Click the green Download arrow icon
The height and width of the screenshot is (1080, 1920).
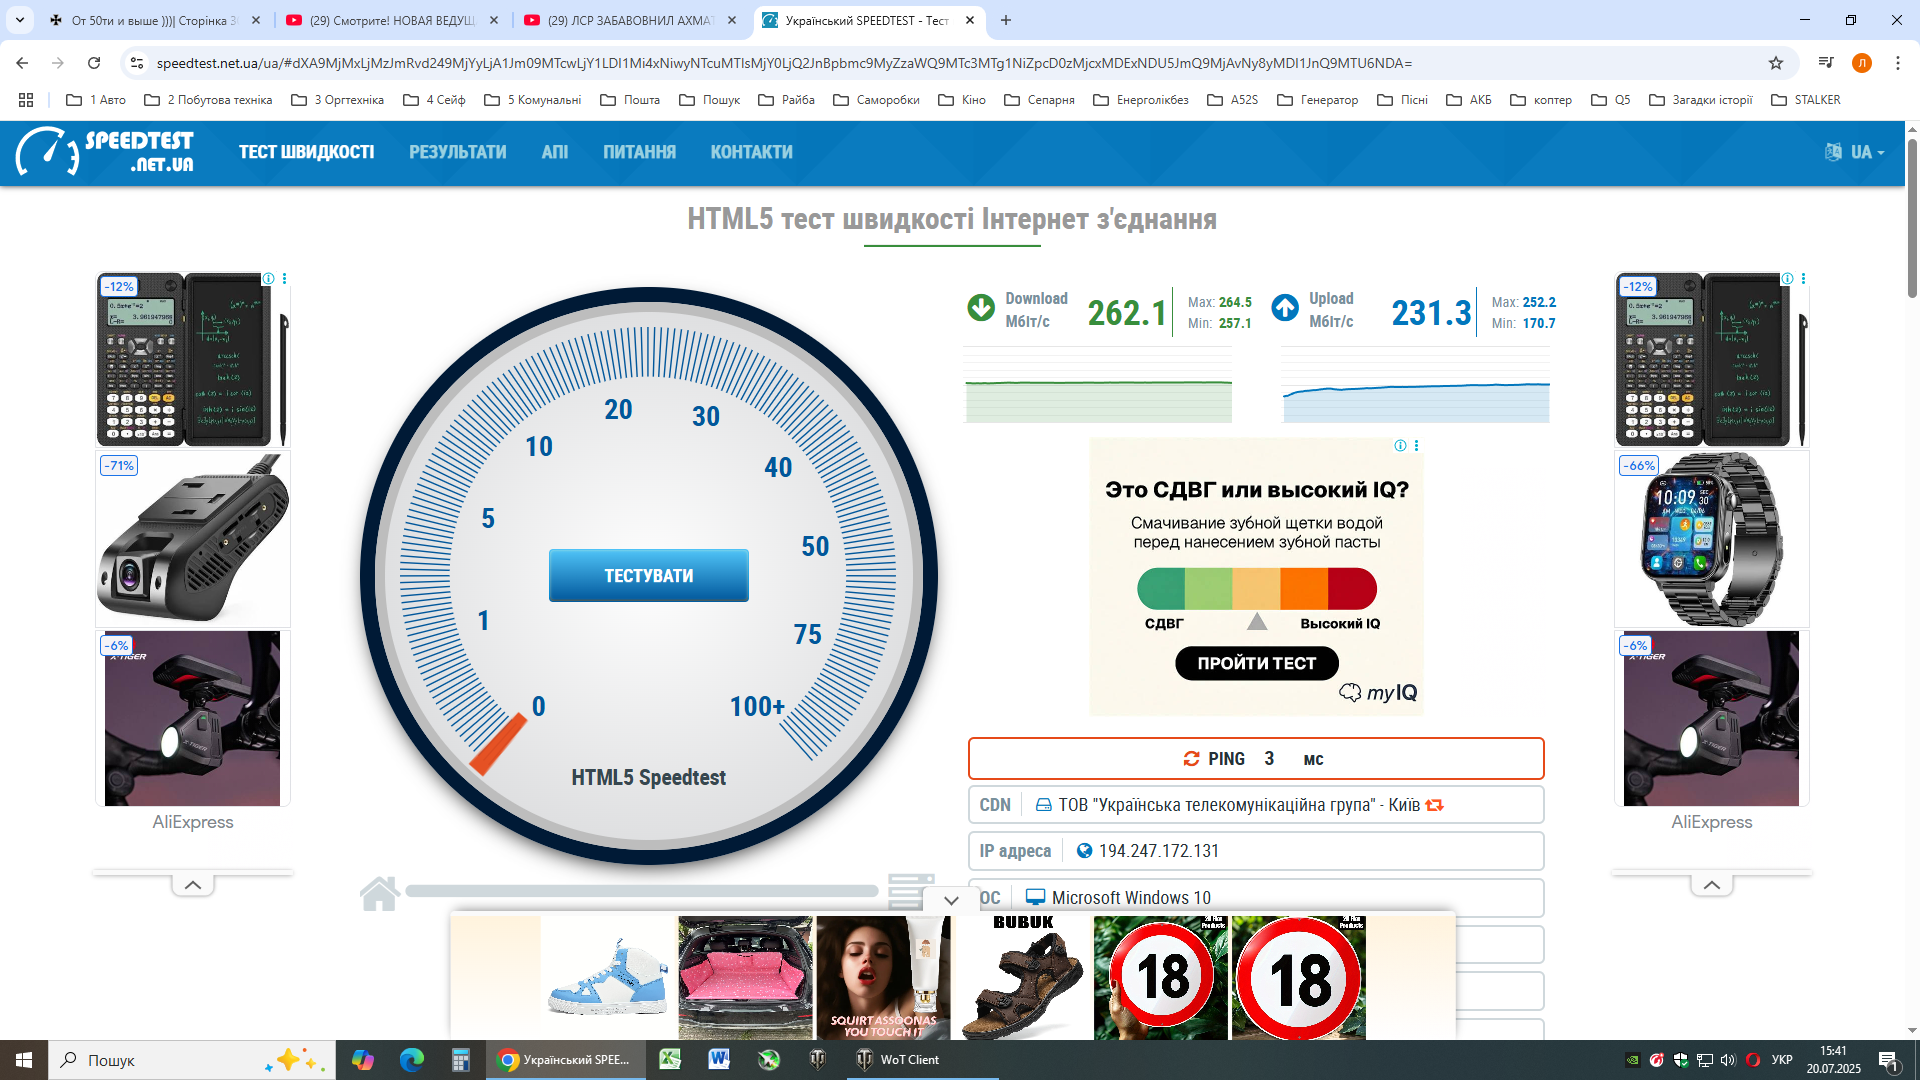coord(981,308)
